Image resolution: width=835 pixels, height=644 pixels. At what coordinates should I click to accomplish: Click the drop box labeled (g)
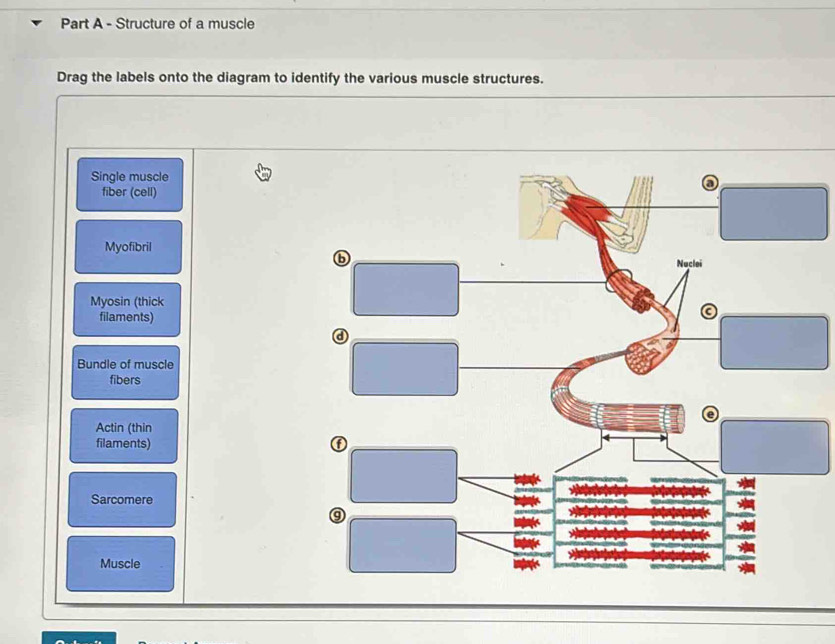point(405,543)
